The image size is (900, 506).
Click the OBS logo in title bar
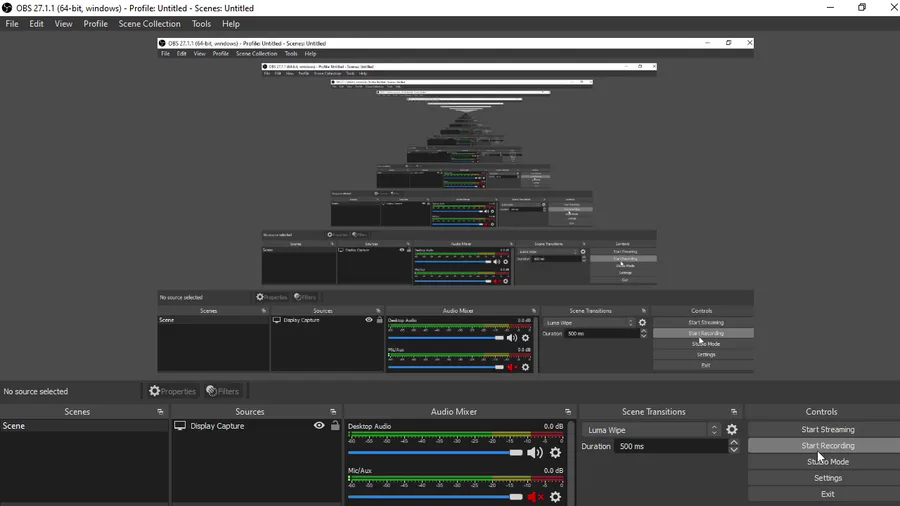point(7,8)
